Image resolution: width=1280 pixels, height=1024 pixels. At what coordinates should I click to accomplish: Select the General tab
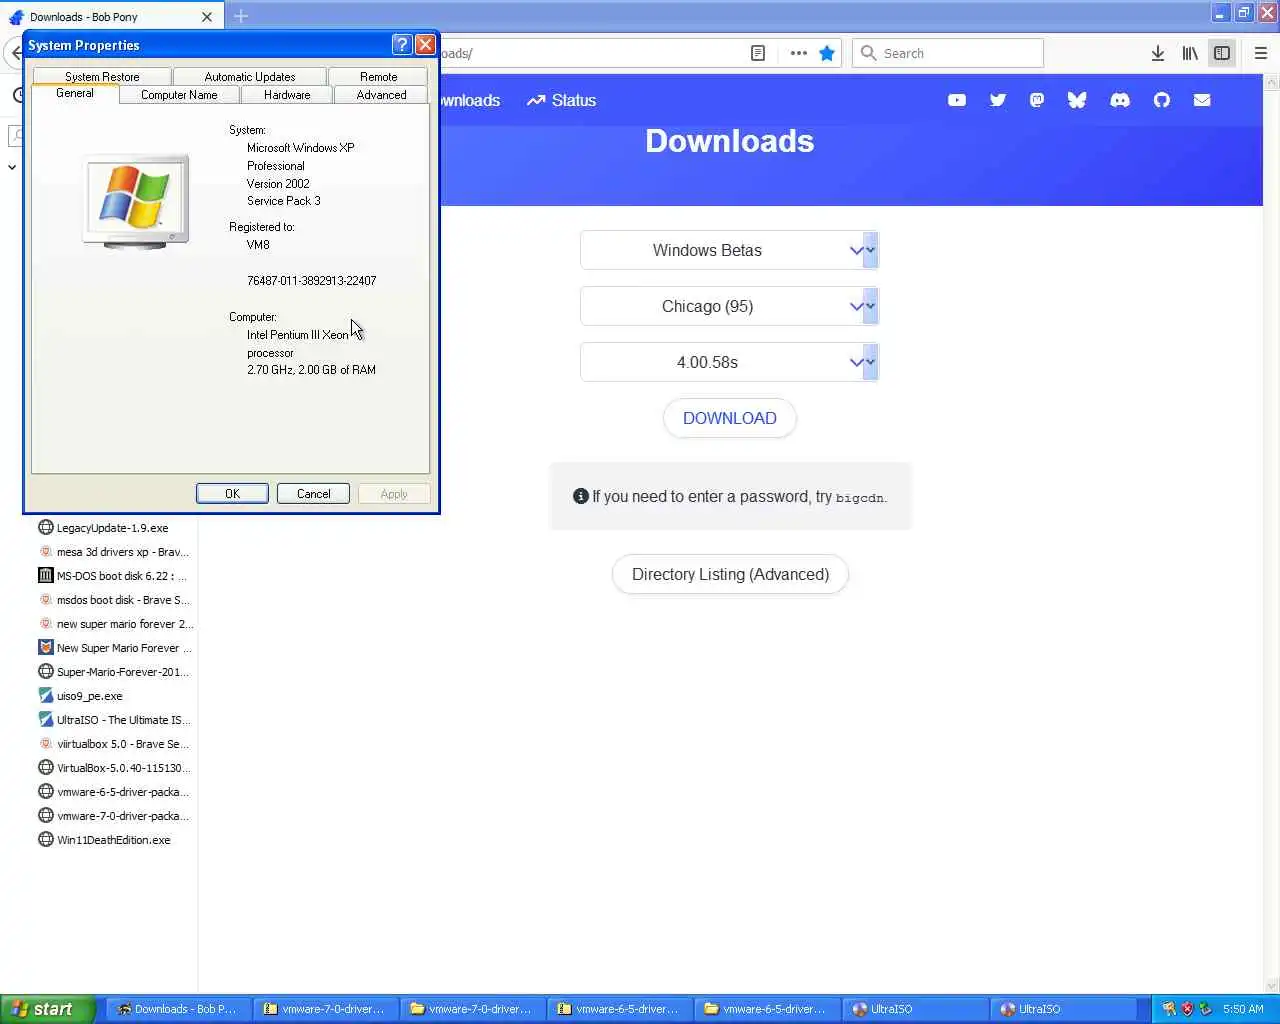(x=75, y=93)
